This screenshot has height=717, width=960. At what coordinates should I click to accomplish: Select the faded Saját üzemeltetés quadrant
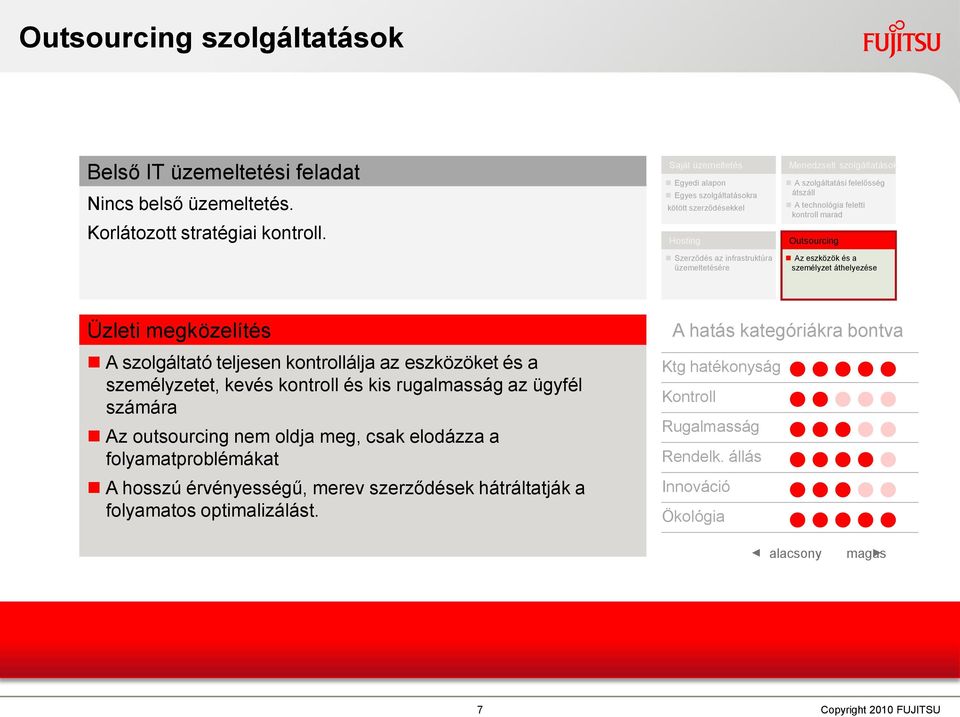click(718, 190)
